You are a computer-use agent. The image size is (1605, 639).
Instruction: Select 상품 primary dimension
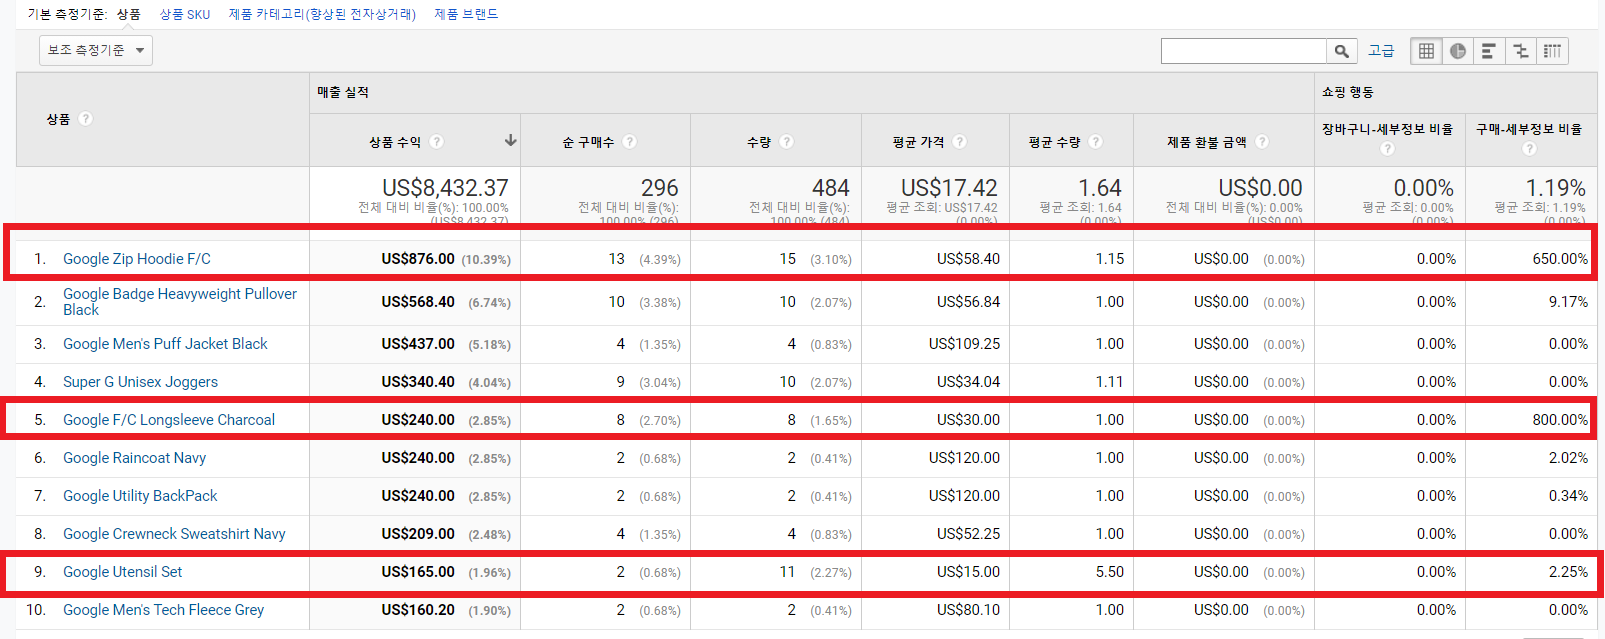tap(128, 14)
